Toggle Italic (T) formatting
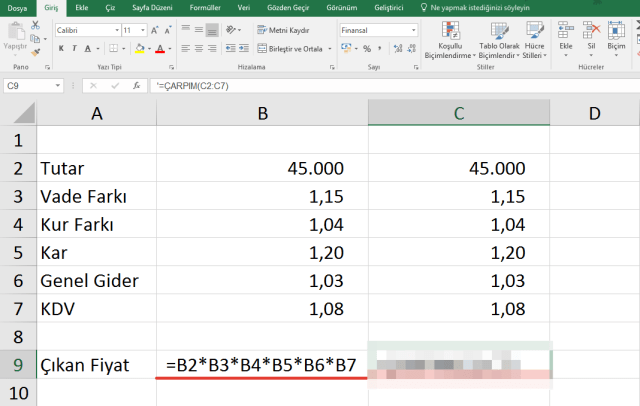640x406 pixels. tap(75, 48)
